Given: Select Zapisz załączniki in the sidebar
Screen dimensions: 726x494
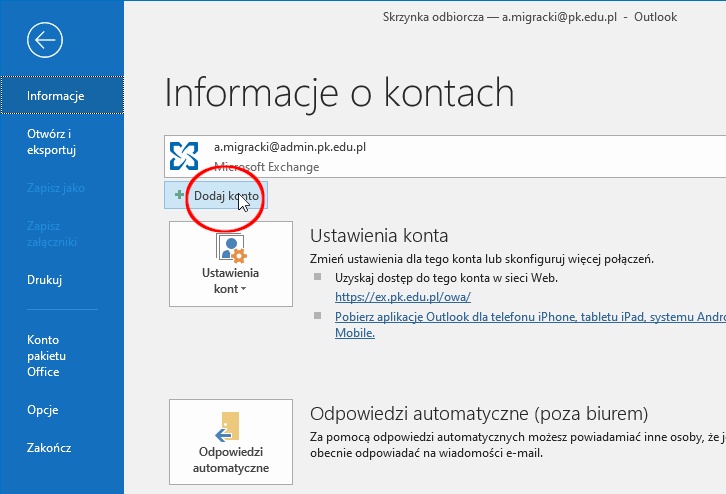Looking at the screenshot, I should (52, 233).
